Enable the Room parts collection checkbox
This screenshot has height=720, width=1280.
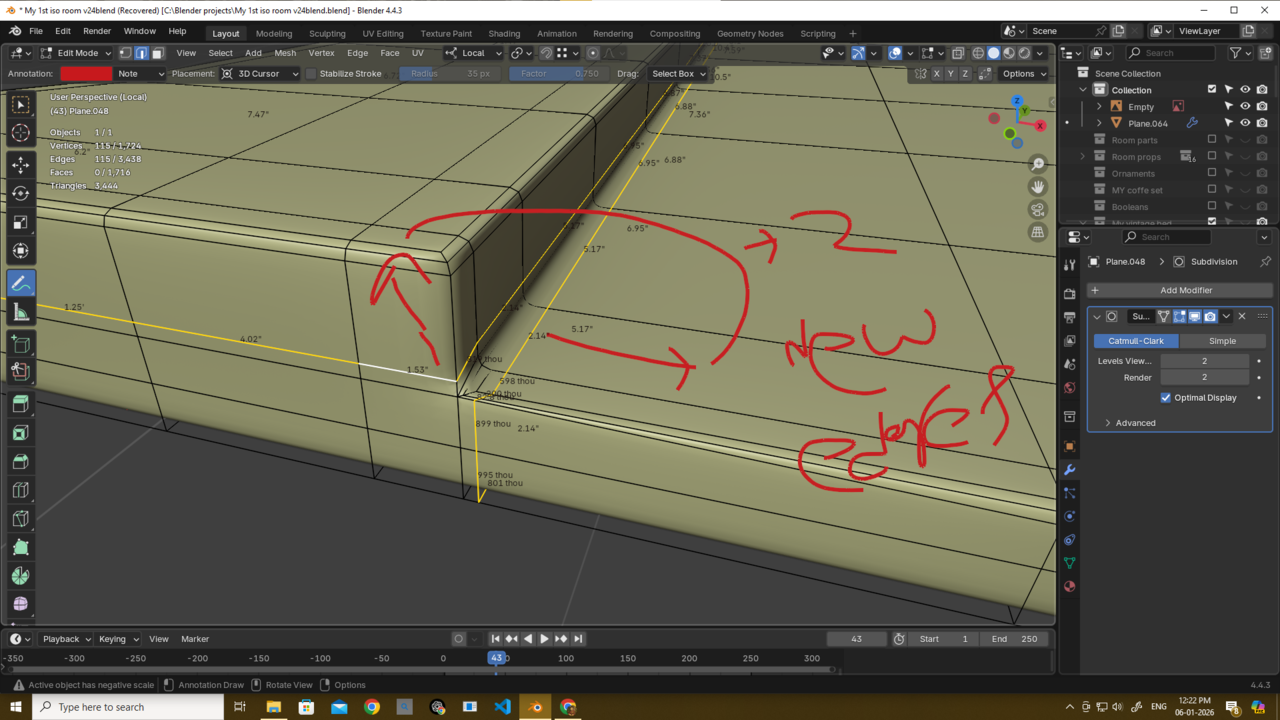click(x=1212, y=140)
